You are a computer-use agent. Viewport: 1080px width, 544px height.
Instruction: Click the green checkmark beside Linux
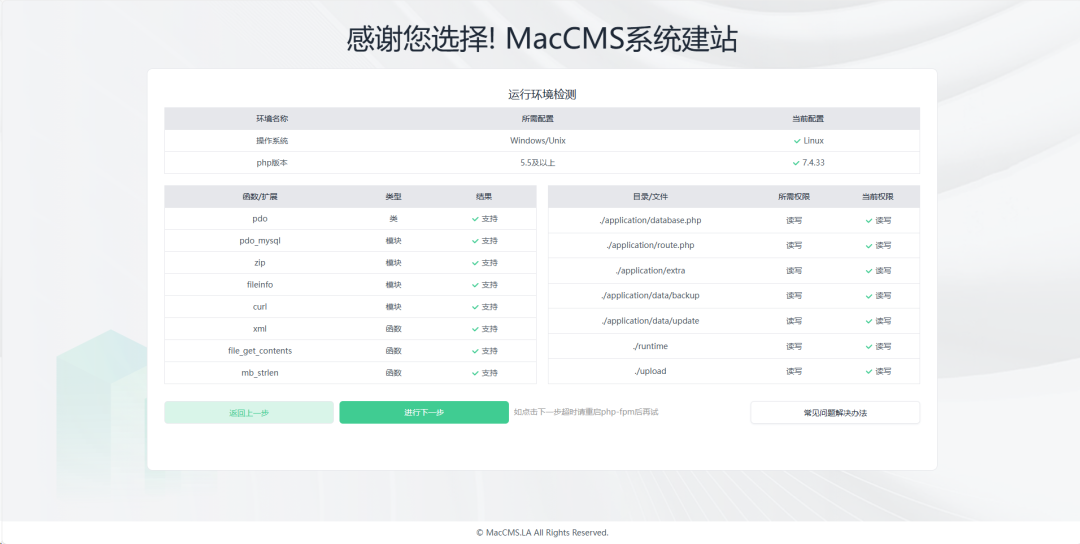tap(797, 141)
